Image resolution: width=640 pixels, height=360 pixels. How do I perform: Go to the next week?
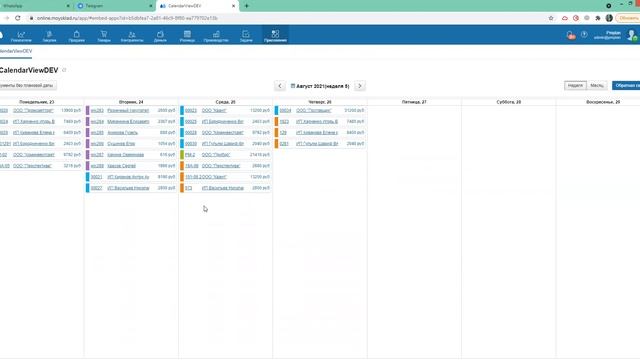360,86
